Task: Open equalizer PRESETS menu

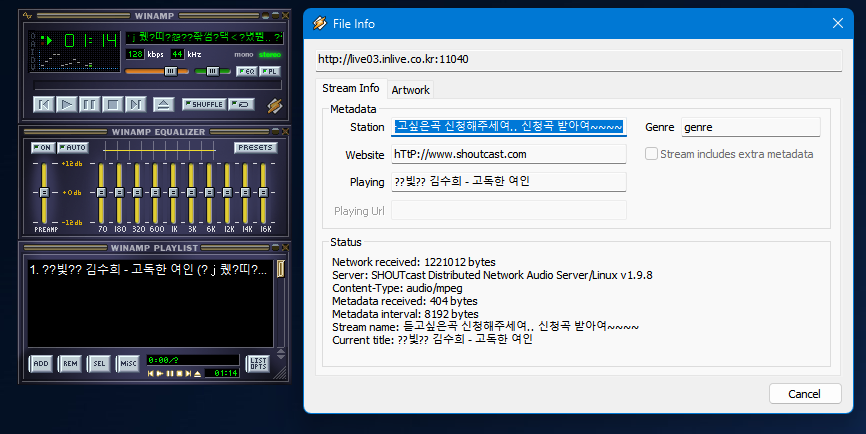Action: click(x=255, y=147)
